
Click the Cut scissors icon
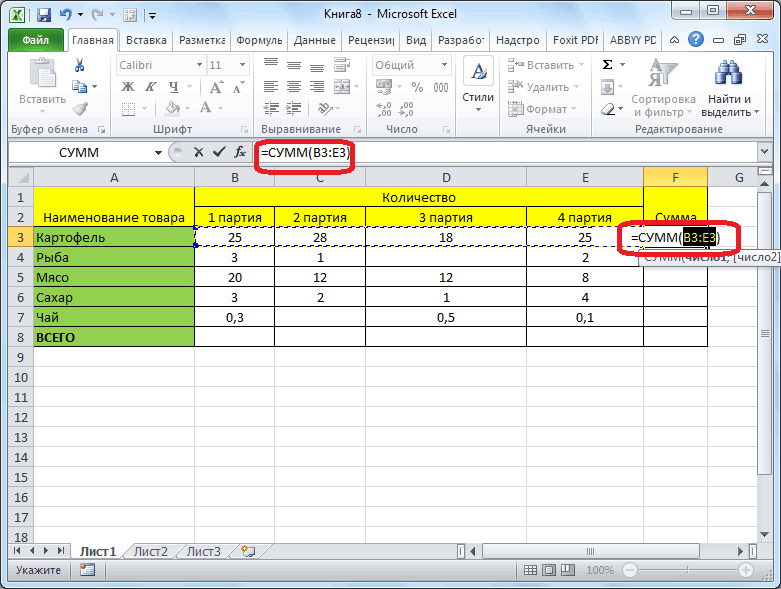[x=80, y=65]
